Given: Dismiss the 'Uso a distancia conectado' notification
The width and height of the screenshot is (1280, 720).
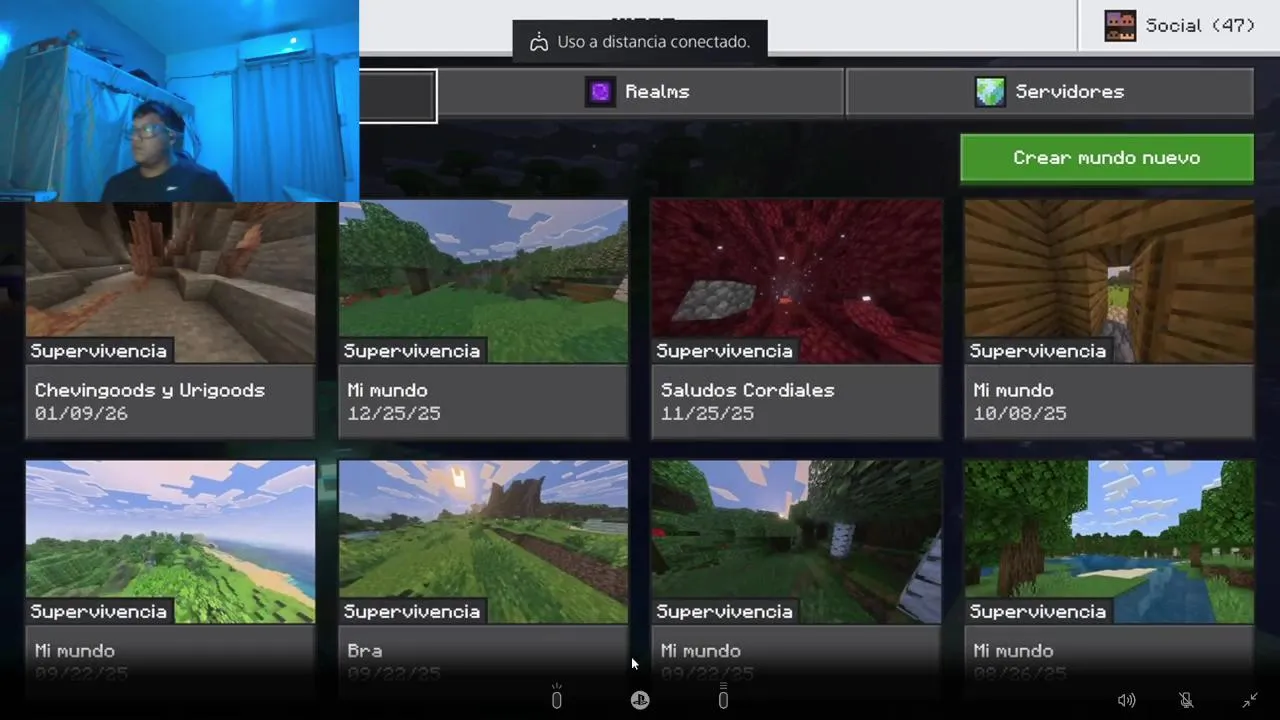Looking at the screenshot, I should [x=640, y=42].
